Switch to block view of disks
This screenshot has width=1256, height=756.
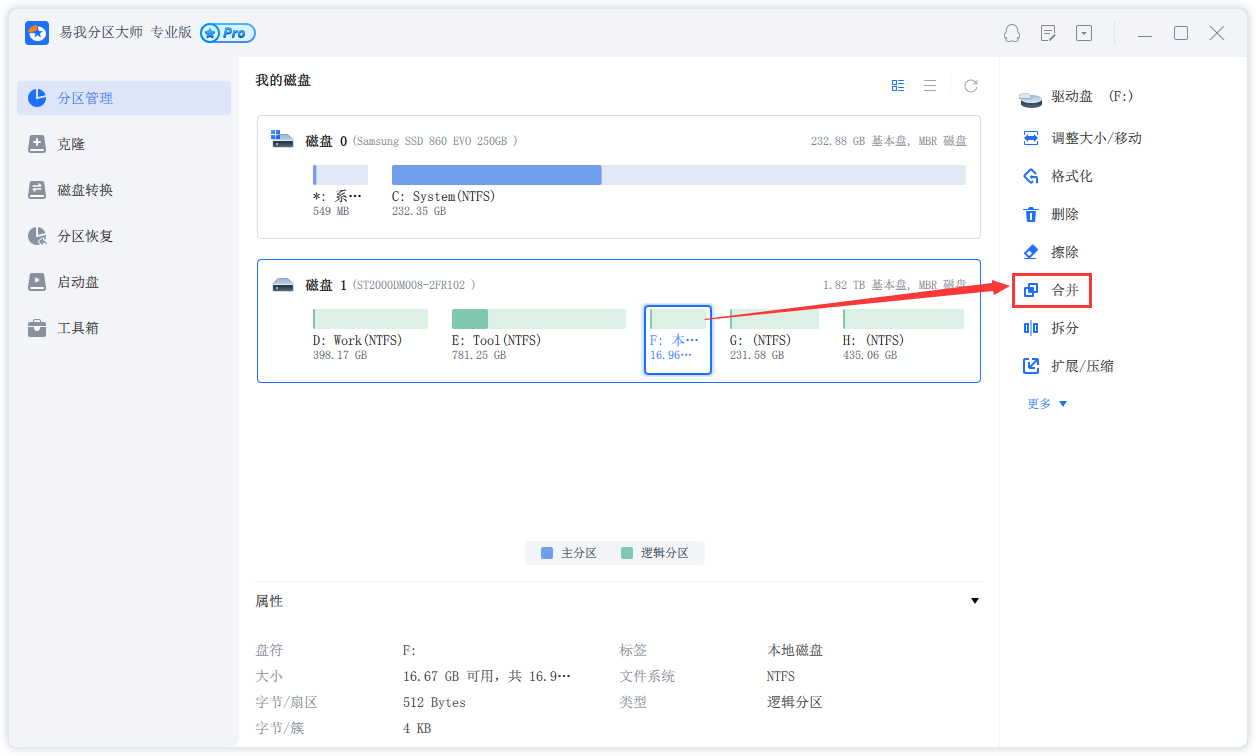(897, 85)
